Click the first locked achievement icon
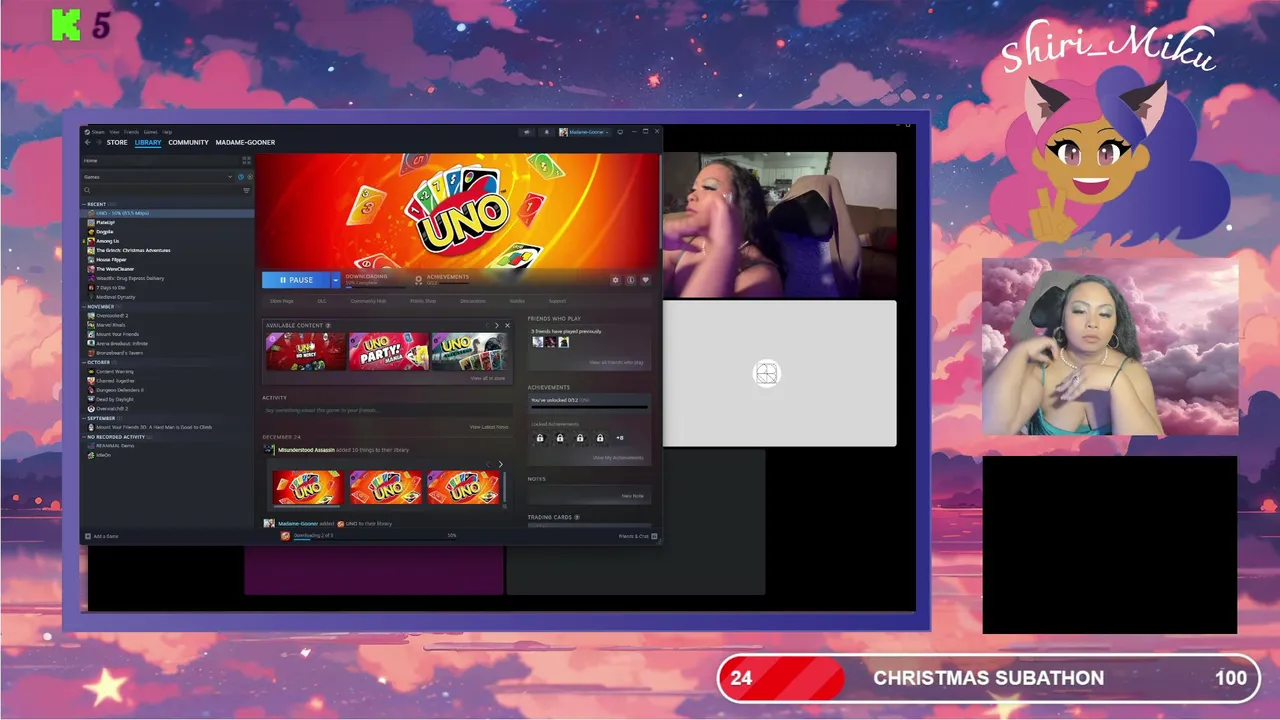 540,438
